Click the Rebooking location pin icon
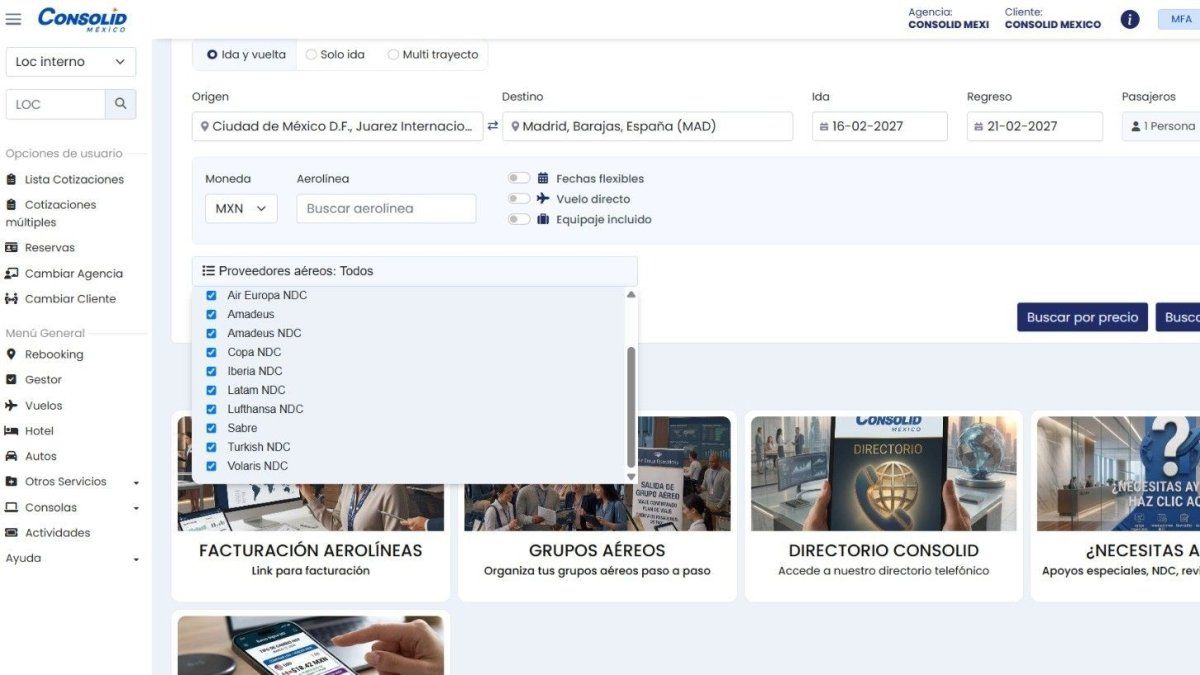The height and width of the screenshot is (675, 1200). click(12, 354)
